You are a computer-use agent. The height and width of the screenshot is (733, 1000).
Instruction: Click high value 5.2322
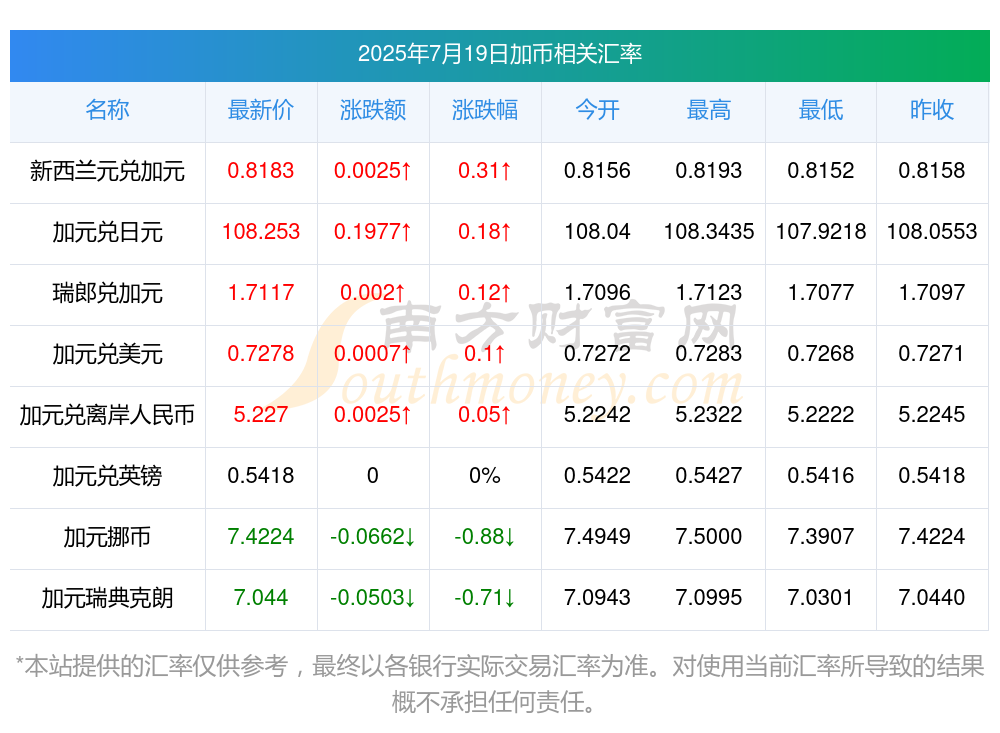(x=709, y=415)
